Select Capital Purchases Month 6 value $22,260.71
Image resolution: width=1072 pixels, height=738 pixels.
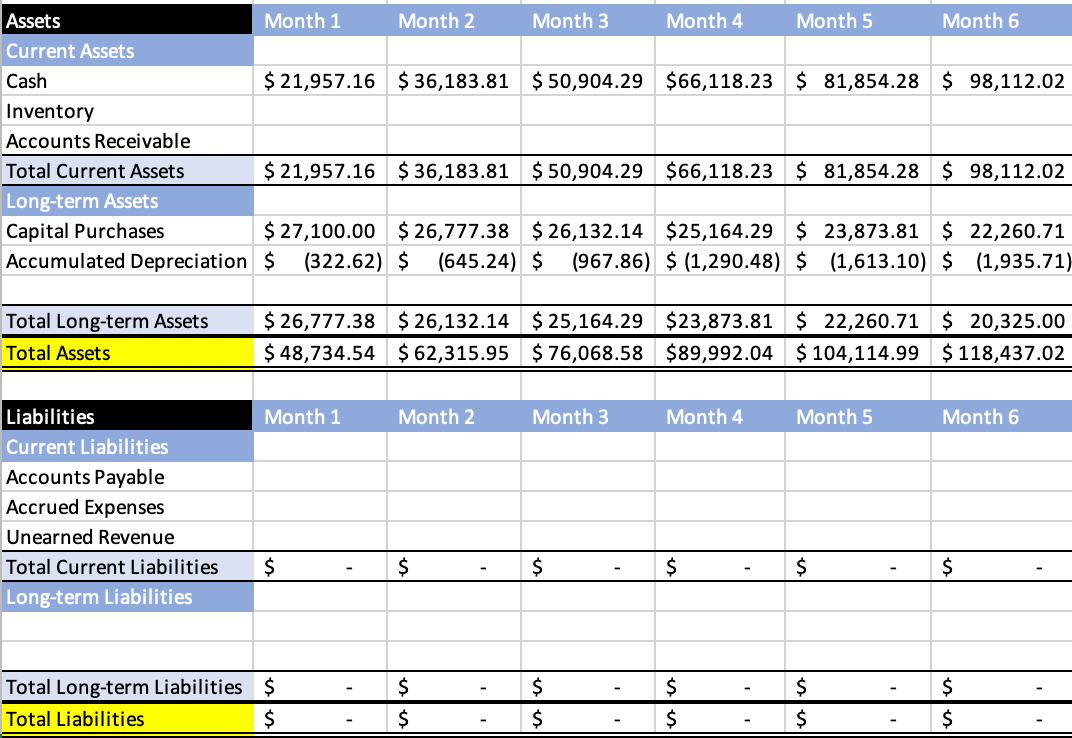[x=1002, y=231]
